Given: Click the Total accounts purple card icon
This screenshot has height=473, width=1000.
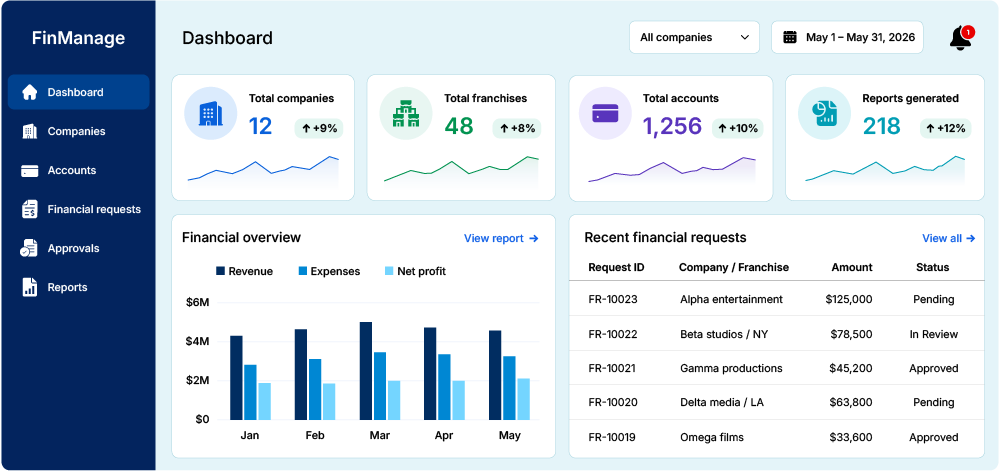Looking at the screenshot, I should click(605, 113).
